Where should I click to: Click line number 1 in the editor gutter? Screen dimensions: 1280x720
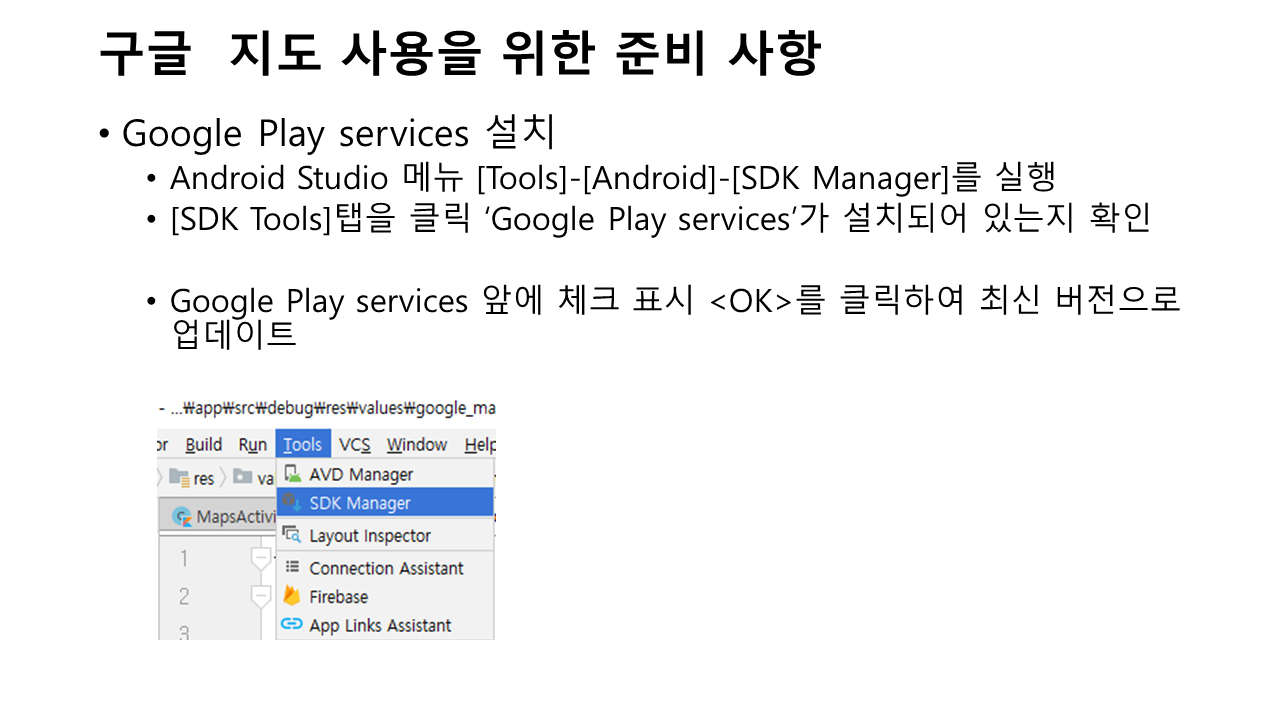click(x=184, y=558)
